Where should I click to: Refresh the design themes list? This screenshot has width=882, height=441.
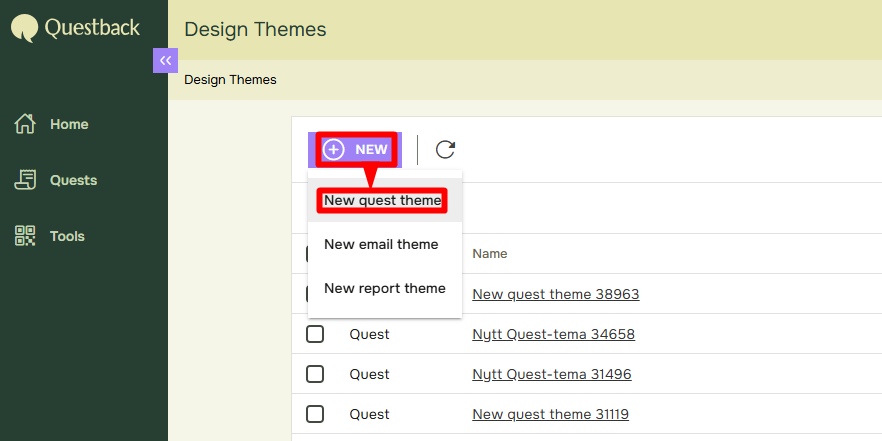pyautogui.click(x=445, y=149)
